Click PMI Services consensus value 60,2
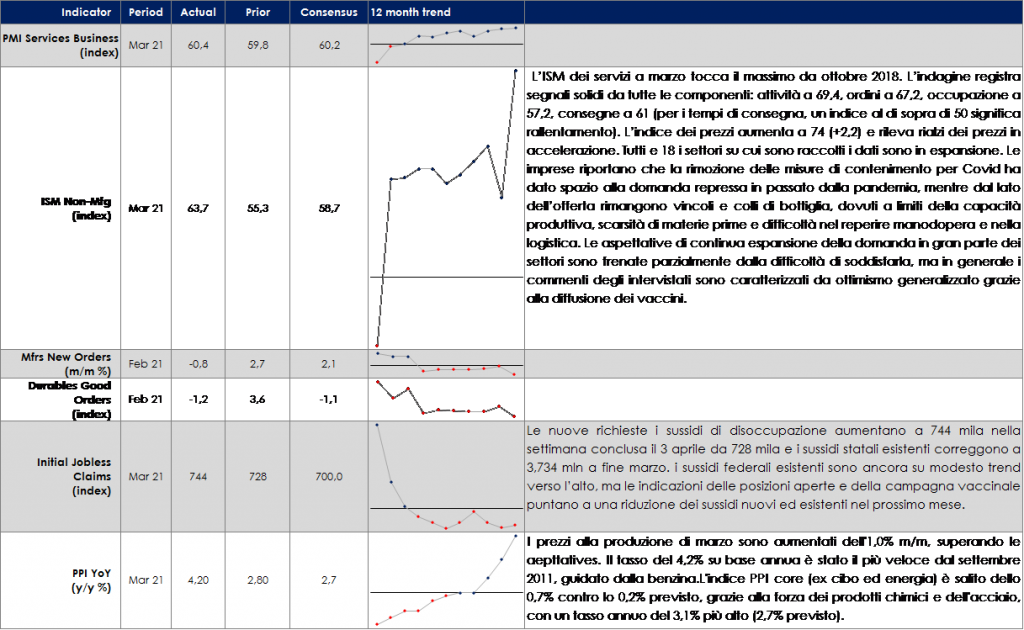Image resolution: width=1024 pixels, height=630 pixels. coord(328,45)
